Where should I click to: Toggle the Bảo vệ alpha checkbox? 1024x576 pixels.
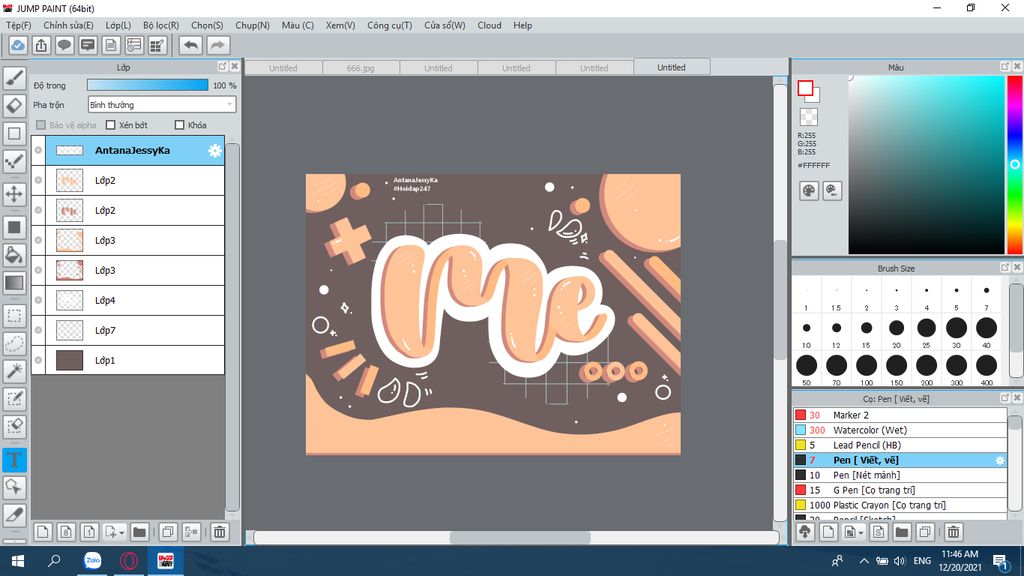(41, 125)
